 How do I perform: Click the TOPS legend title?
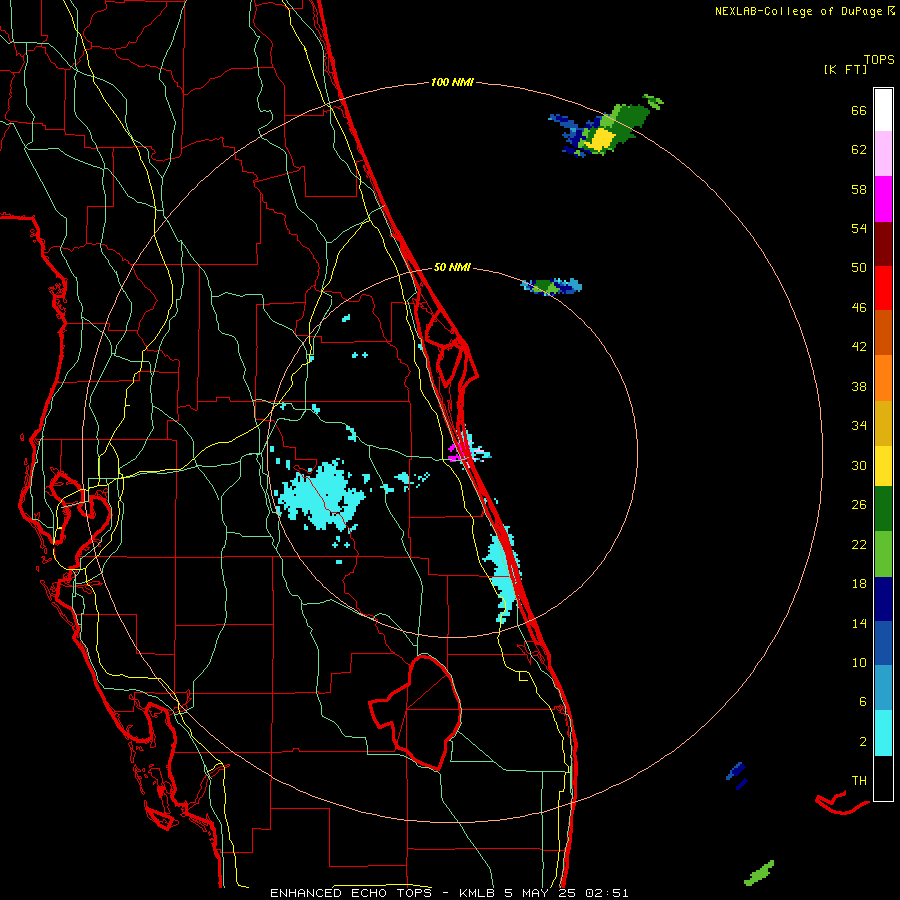coord(879,59)
